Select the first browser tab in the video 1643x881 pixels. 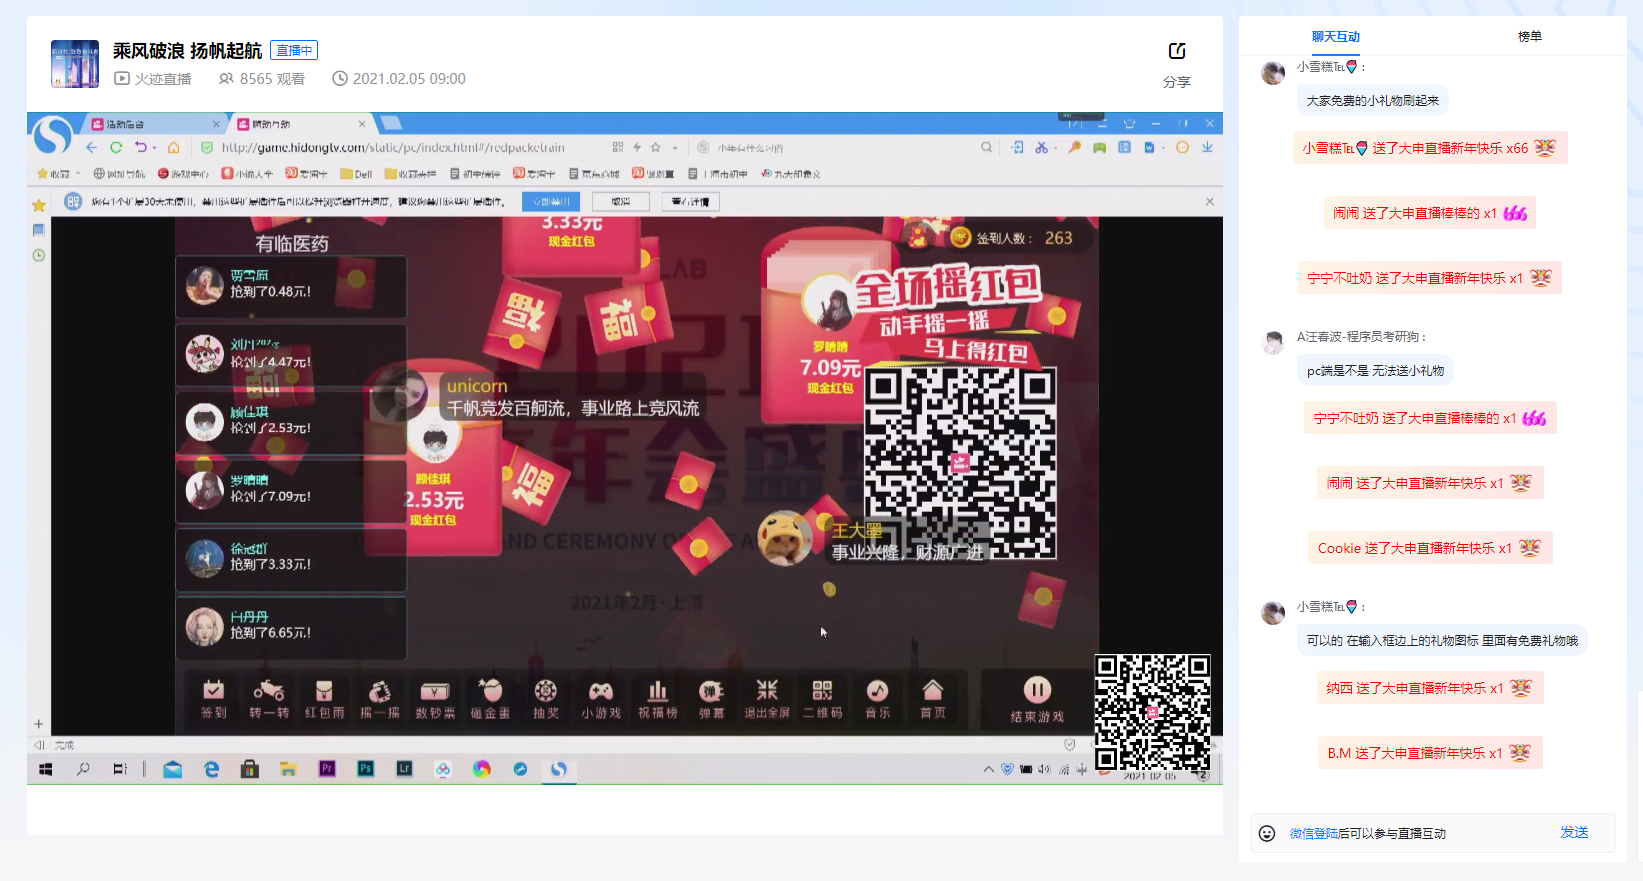tap(155, 124)
